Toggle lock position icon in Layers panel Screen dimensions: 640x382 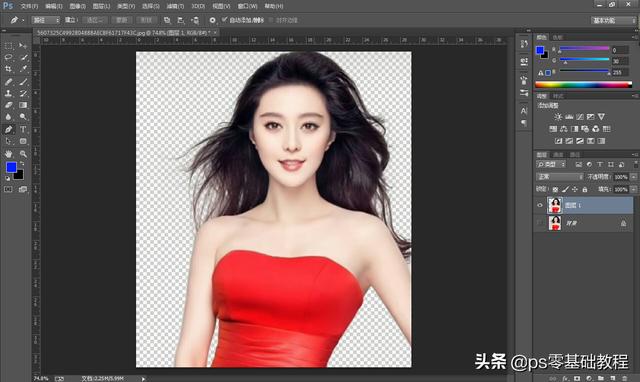(x=575, y=189)
